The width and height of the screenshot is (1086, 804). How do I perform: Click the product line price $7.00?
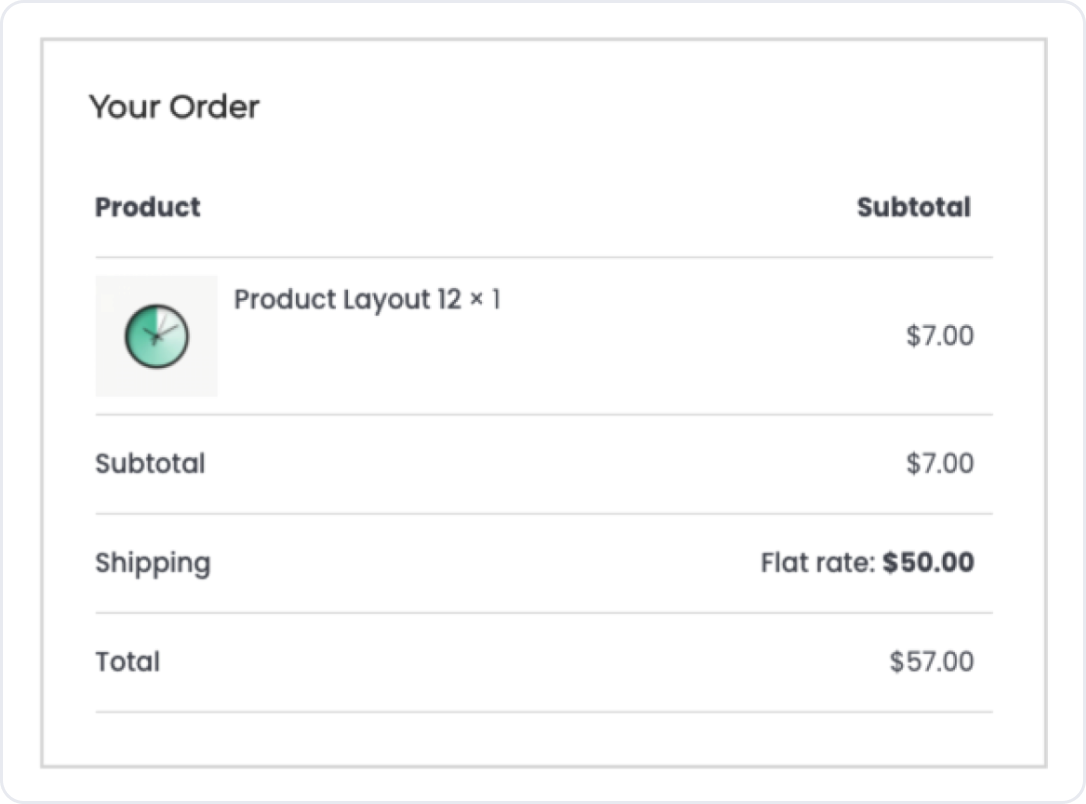[939, 335]
